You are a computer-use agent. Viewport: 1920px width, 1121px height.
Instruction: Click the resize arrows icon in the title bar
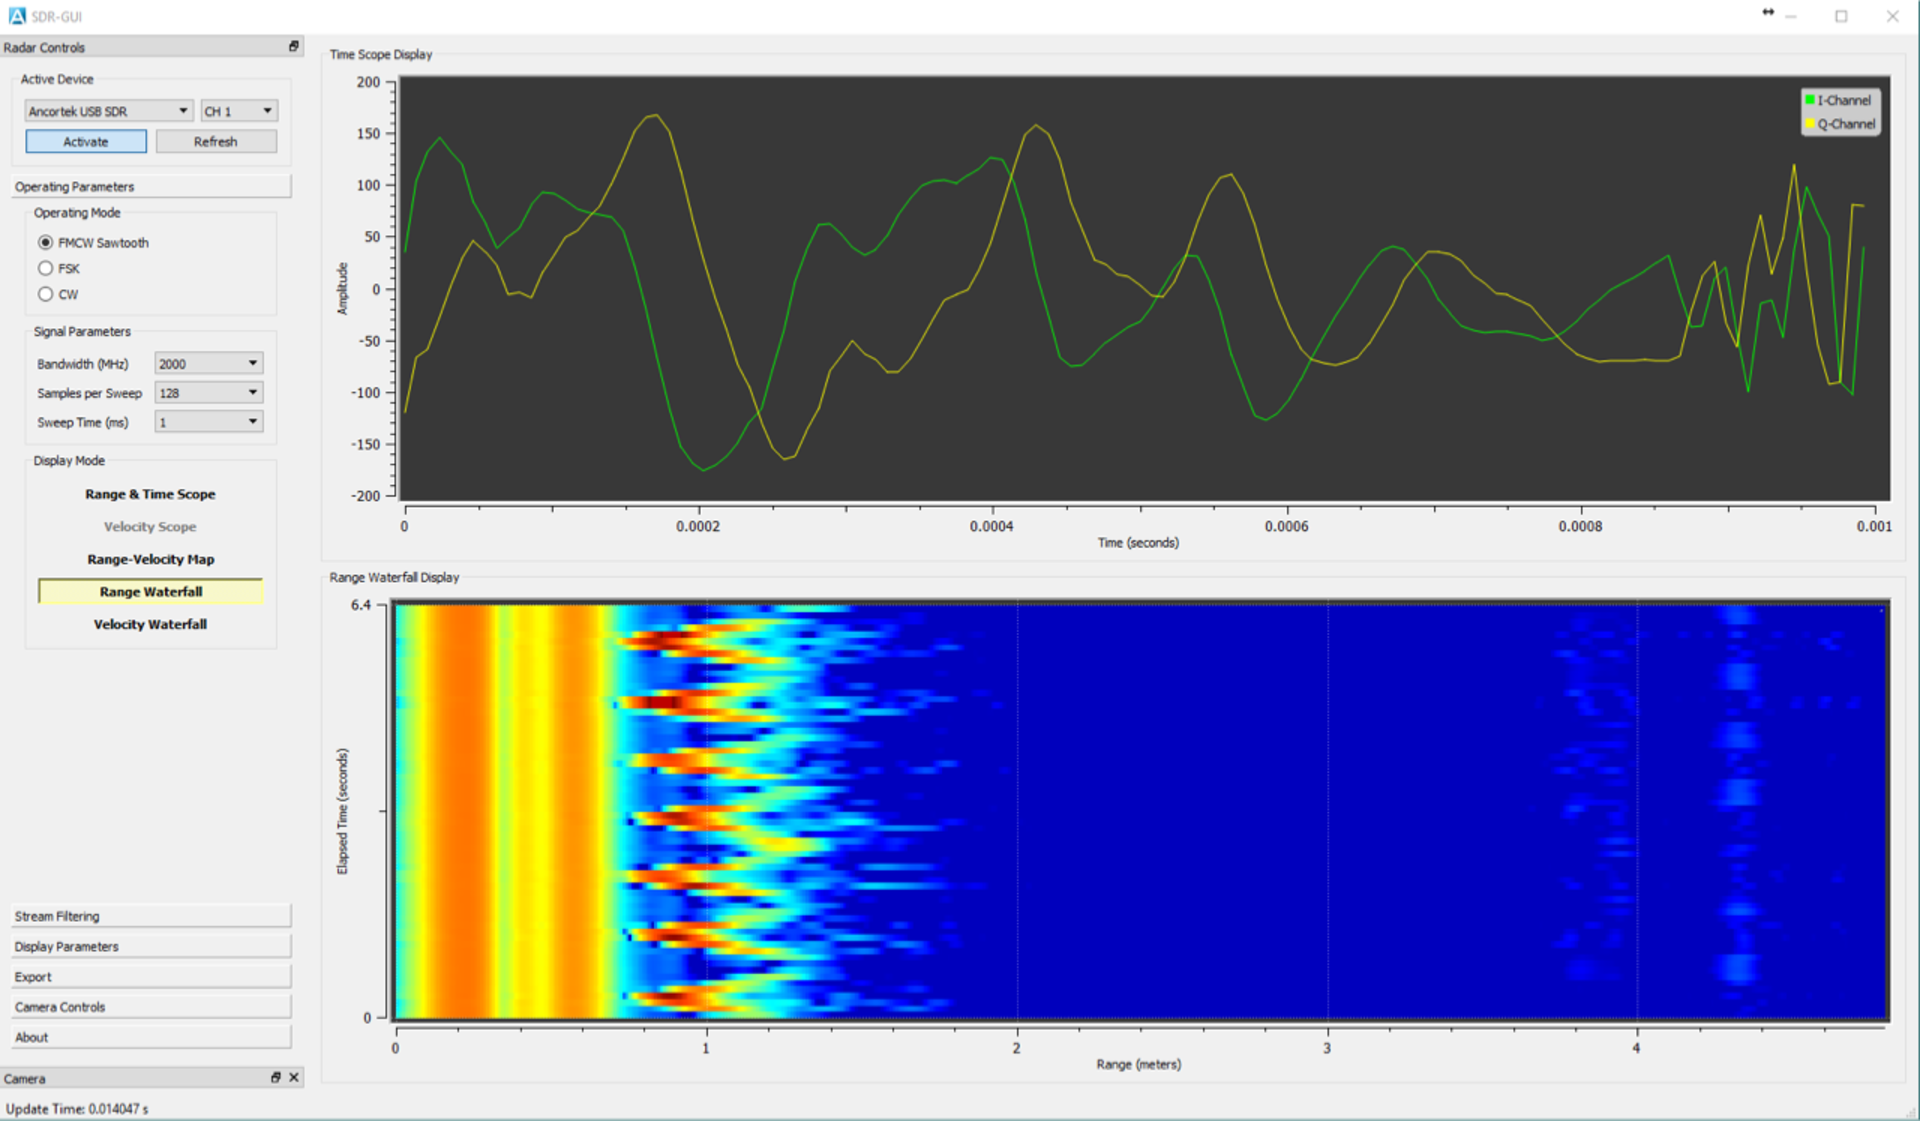tap(1768, 12)
